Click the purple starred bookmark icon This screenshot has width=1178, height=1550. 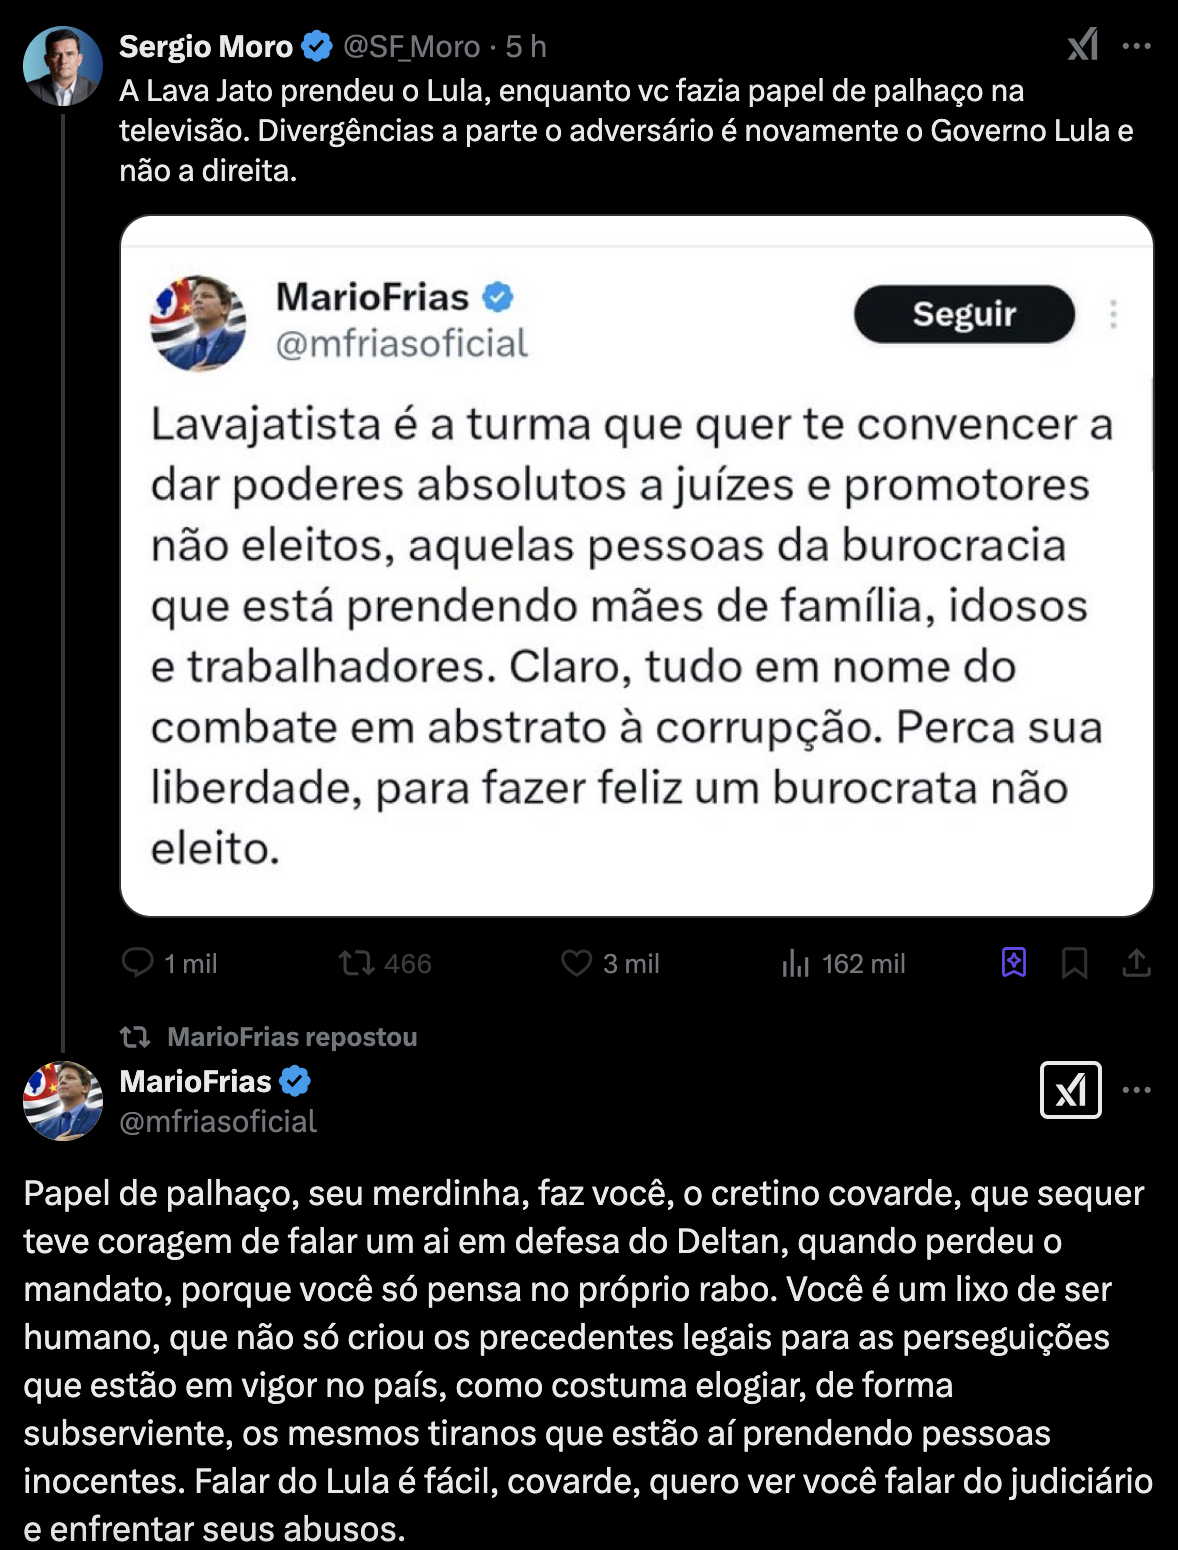(x=1014, y=962)
